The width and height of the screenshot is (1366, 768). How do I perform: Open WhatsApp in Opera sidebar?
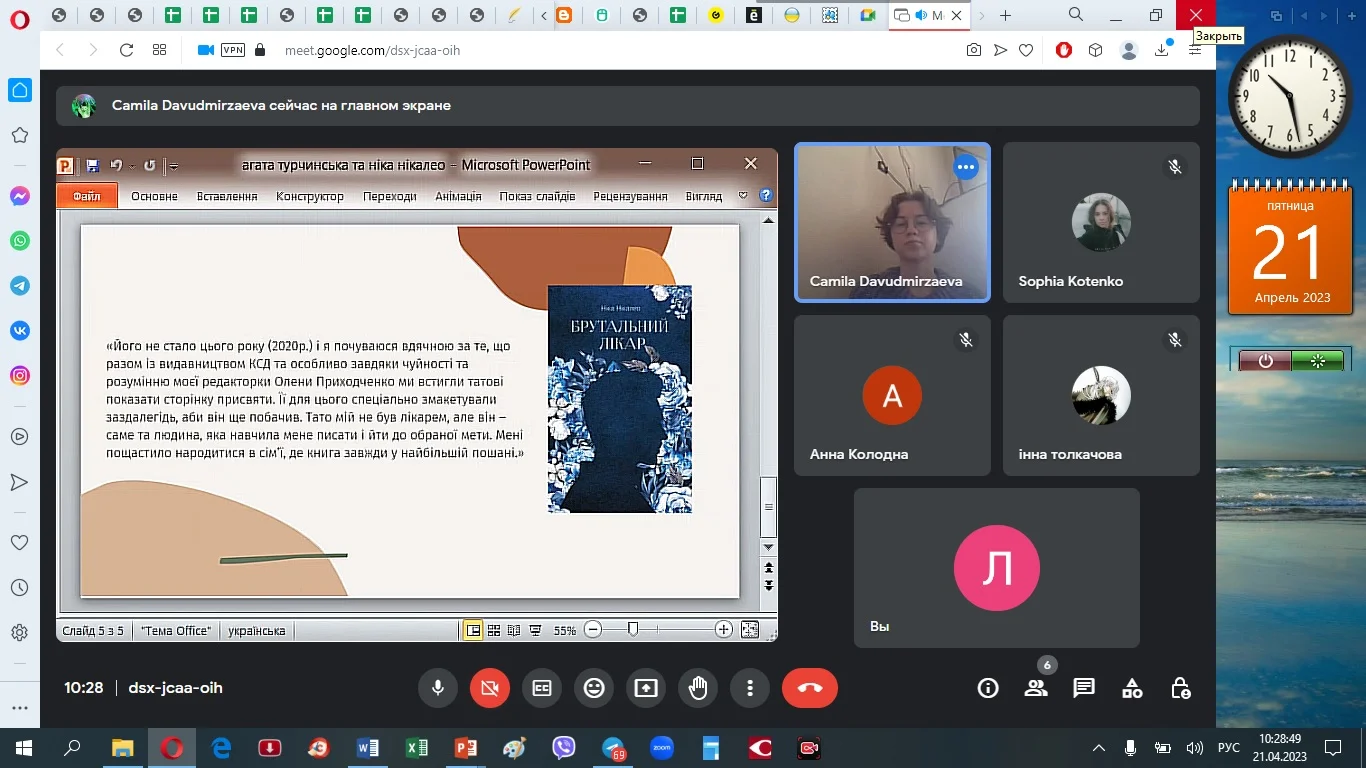pyautogui.click(x=19, y=241)
